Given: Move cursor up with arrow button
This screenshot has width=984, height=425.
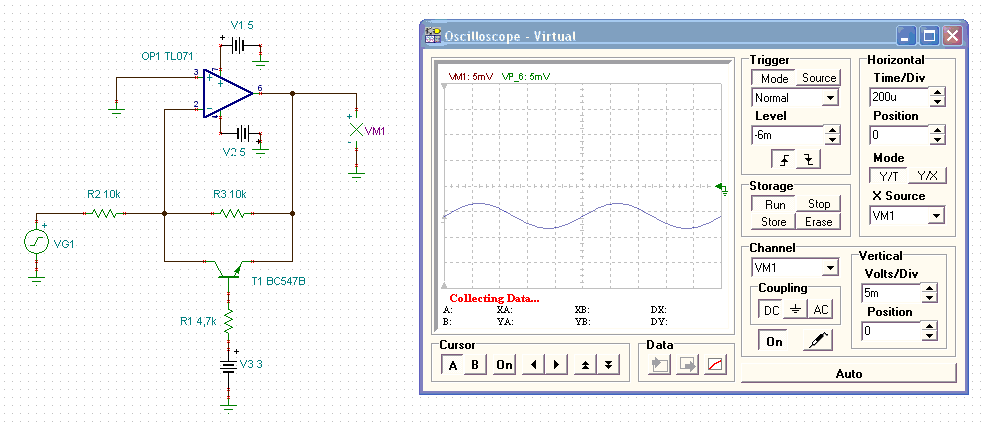Looking at the screenshot, I should (587, 365).
